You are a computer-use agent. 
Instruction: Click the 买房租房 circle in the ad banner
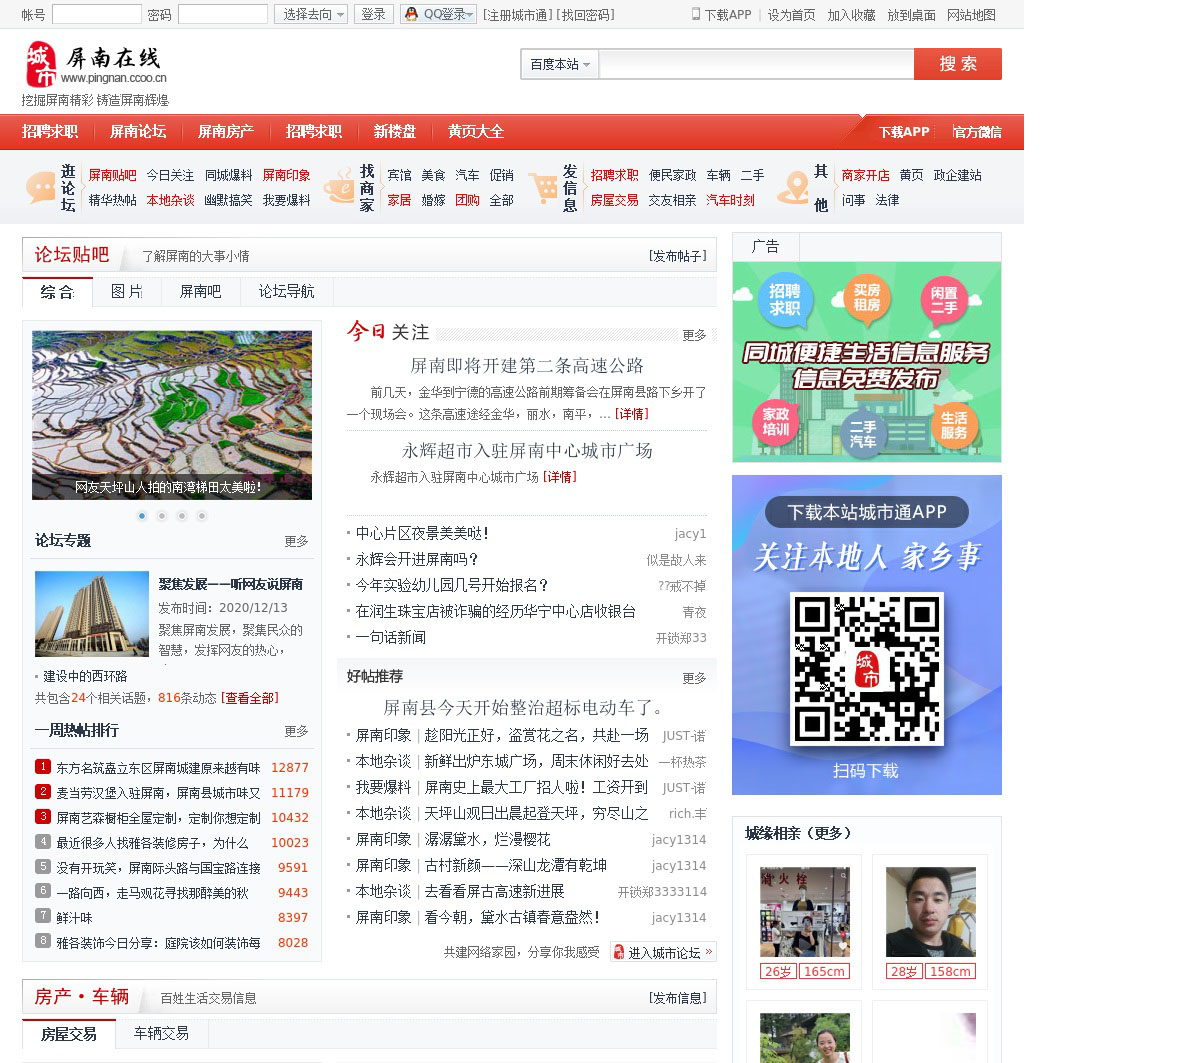[866, 298]
